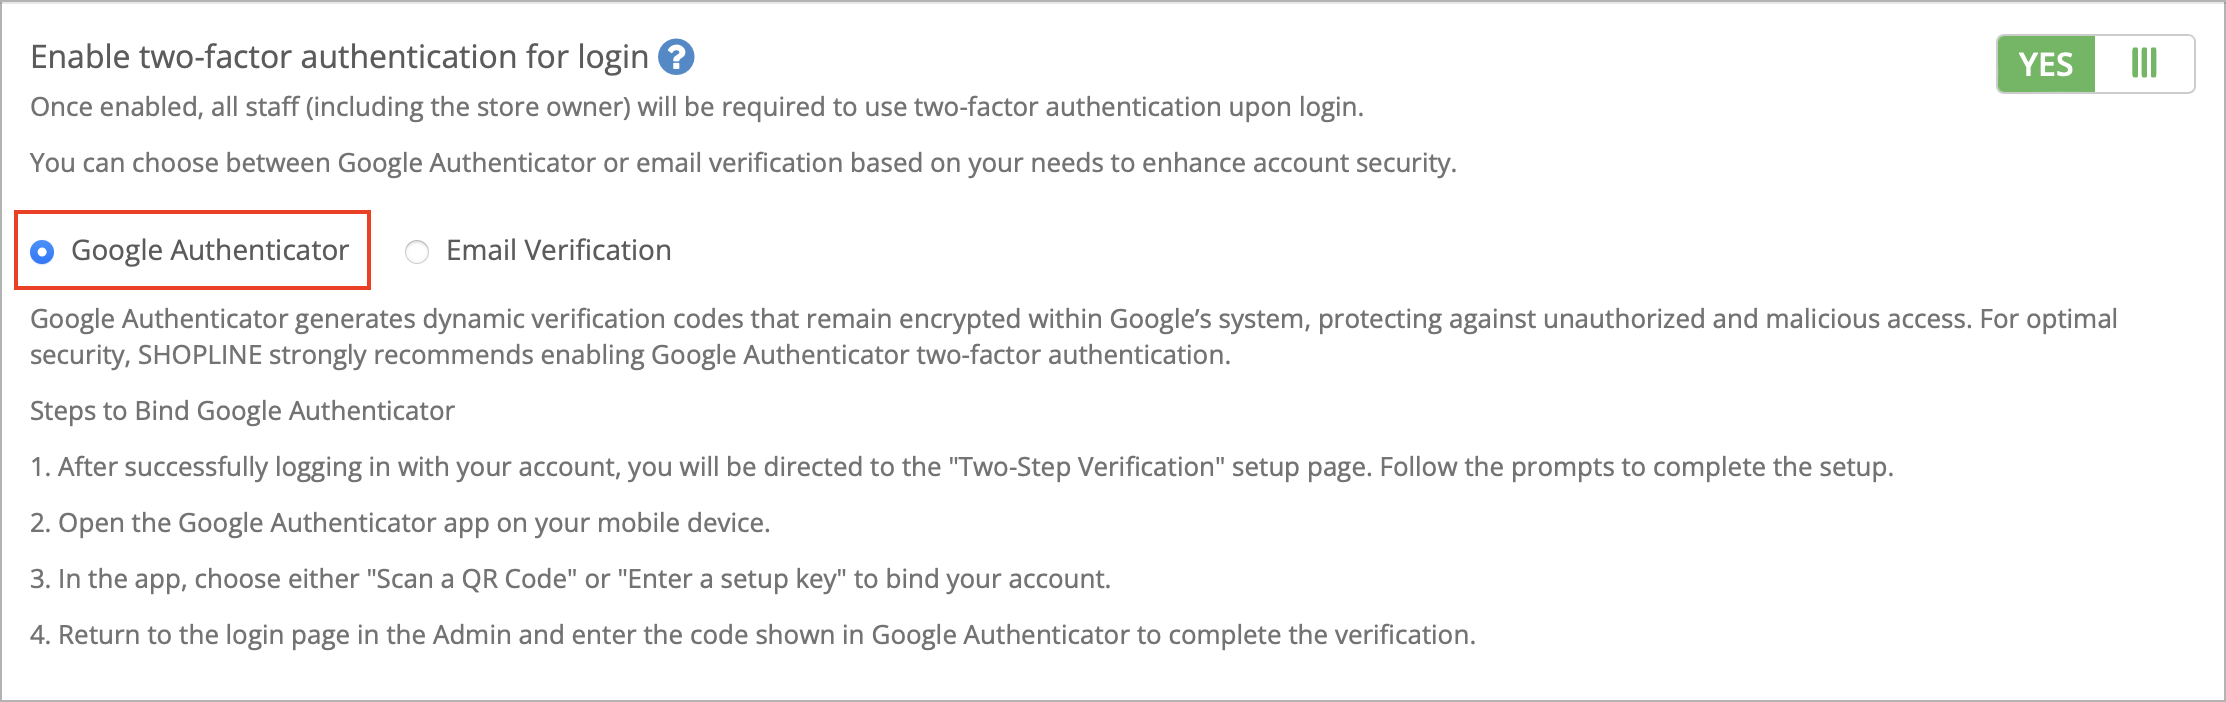Click the "You can choose between" description sentence
The width and height of the screenshot is (2226, 702).
742,163
